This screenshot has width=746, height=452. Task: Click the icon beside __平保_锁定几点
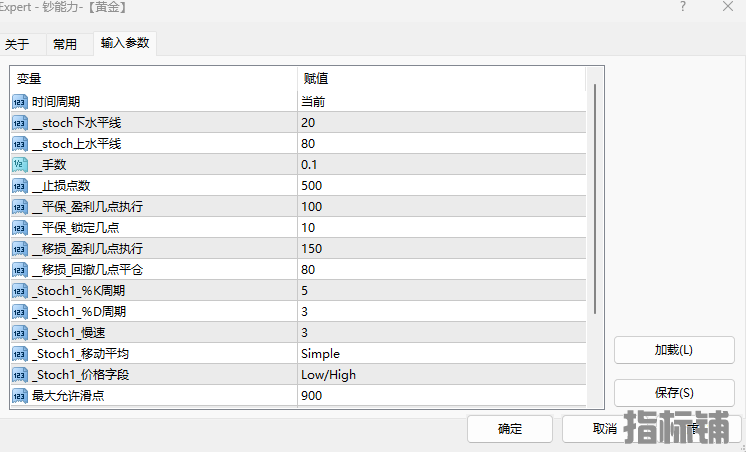click(20, 227)
